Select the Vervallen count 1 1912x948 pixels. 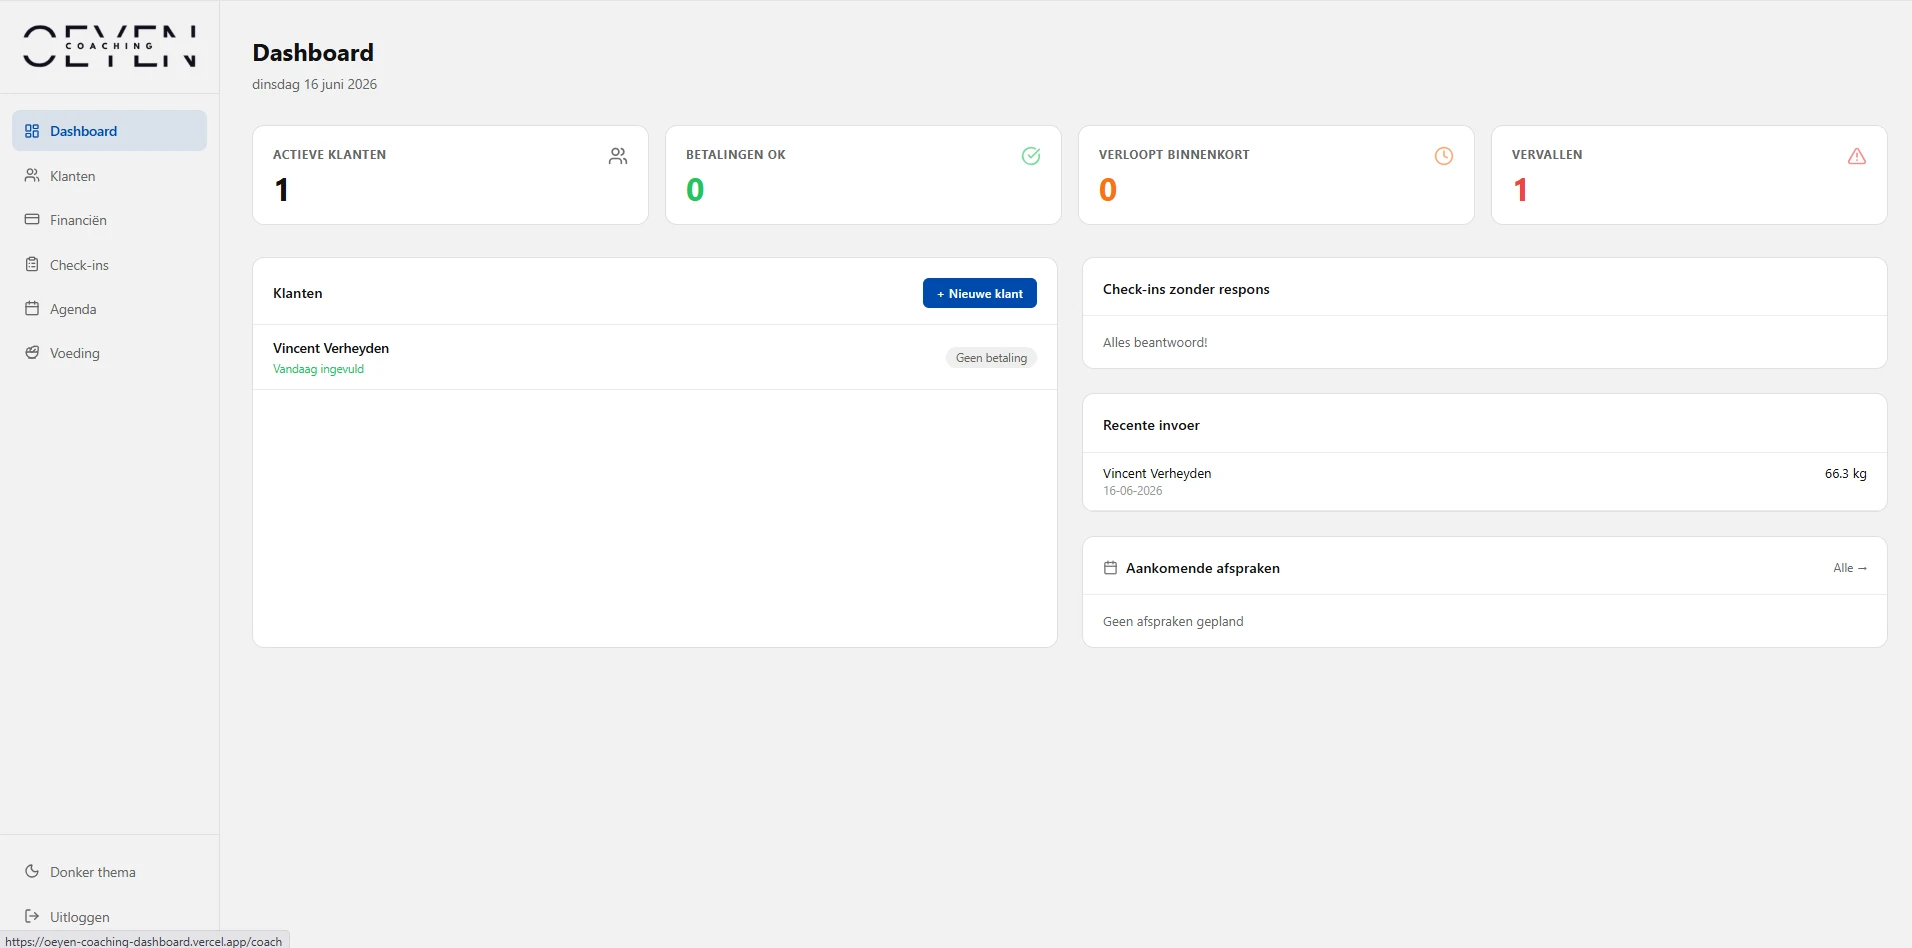pyautogui.click(x=1520, y=190)
